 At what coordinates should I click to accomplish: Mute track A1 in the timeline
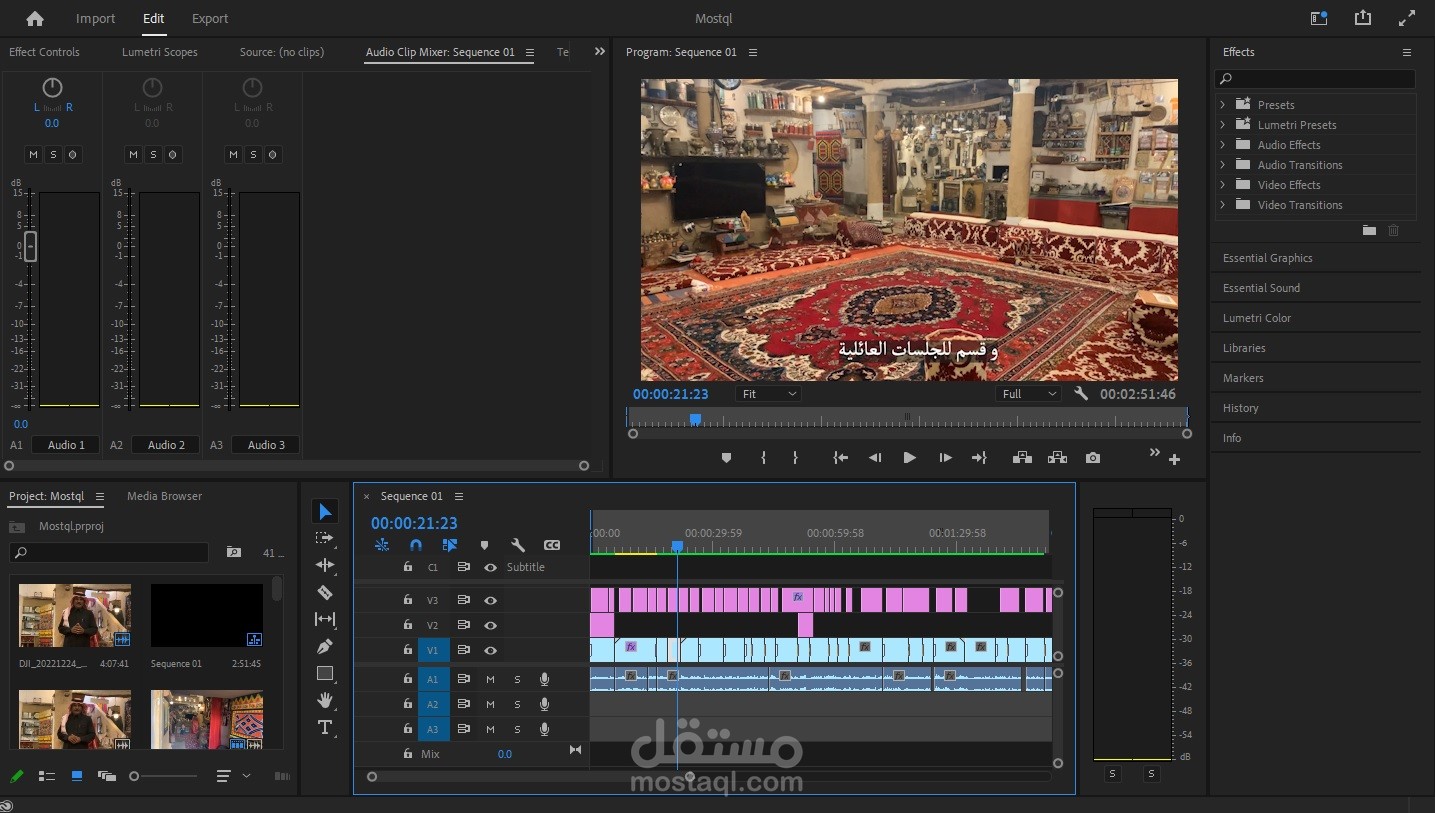pyautogui.click(x=490, y=679)
